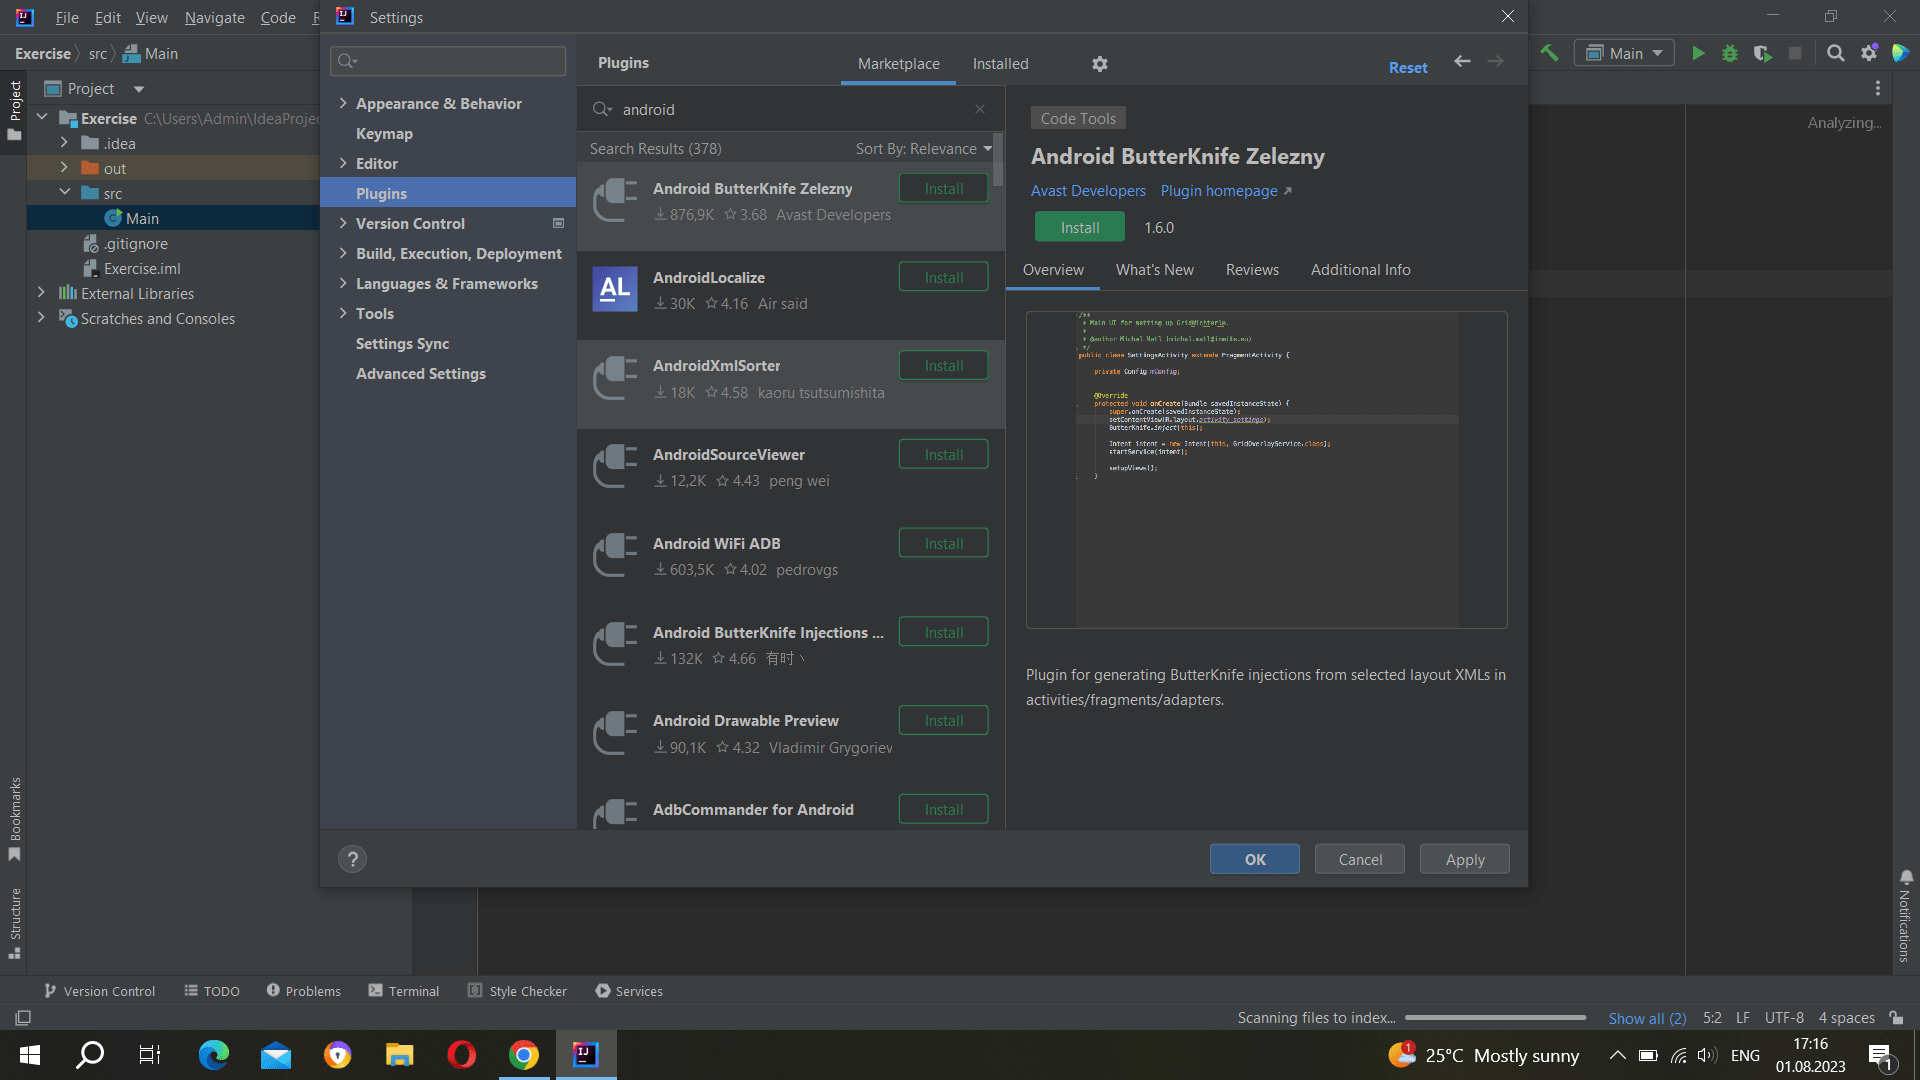This screenshot has height=1080, width=1920.
Task: Switch to the Installed plugins tab
Action: (x=1000, y=64)
